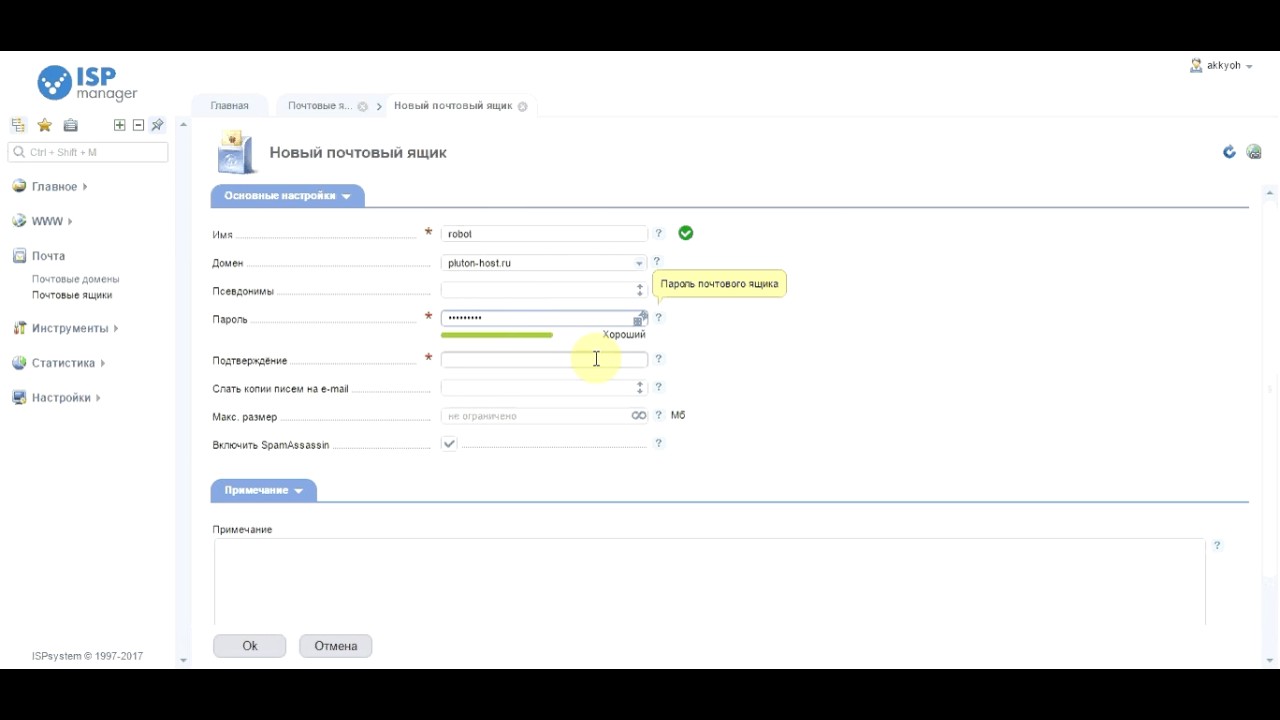Show help for Включить SpamAssassin

coord(658,442)
